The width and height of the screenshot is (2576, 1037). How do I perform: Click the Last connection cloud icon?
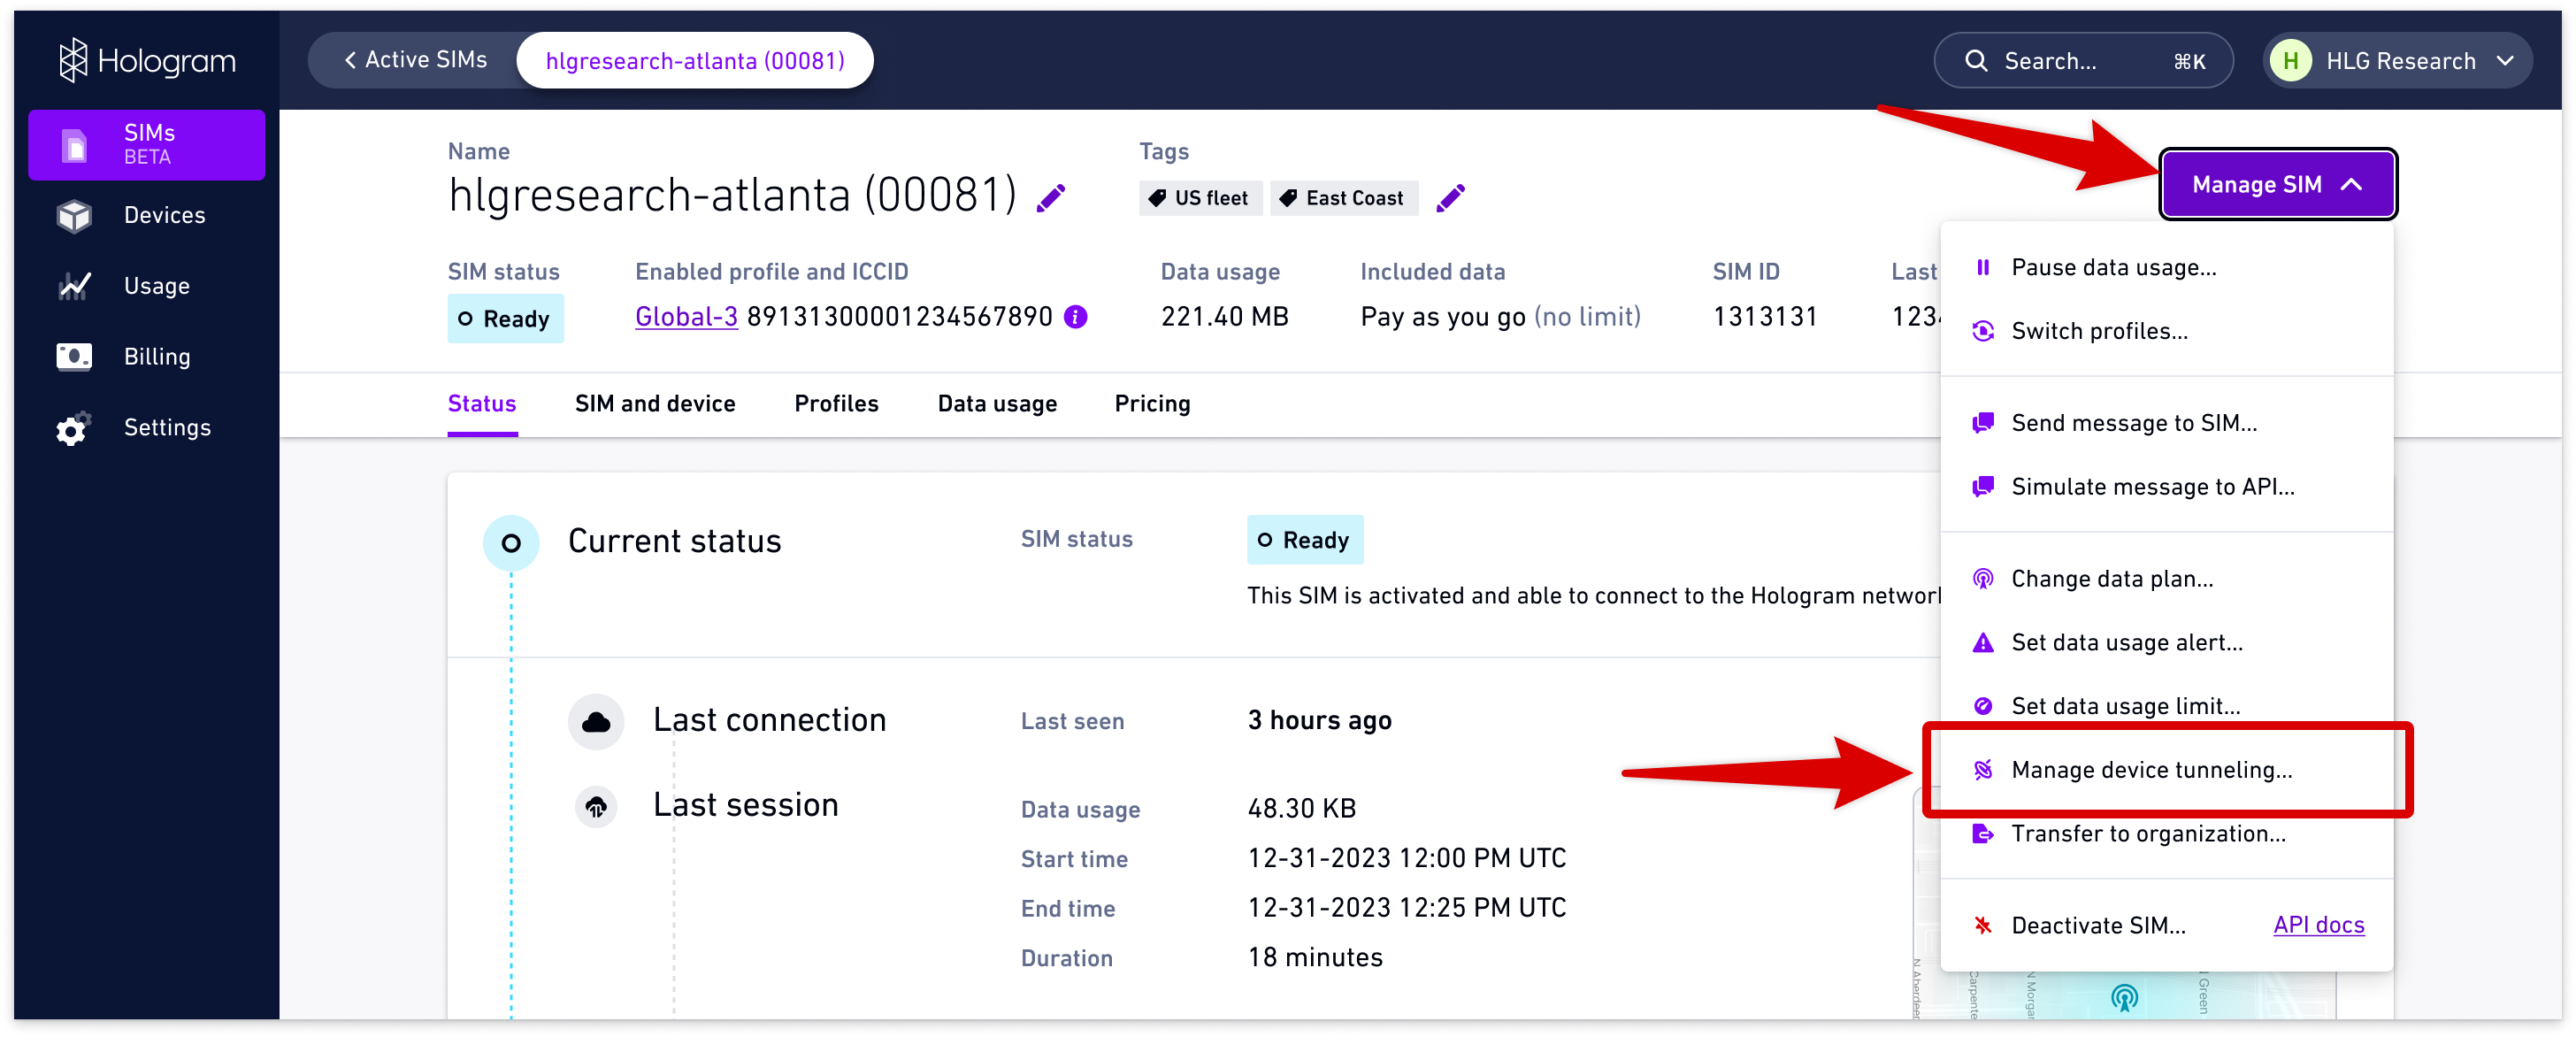point(596,721)
